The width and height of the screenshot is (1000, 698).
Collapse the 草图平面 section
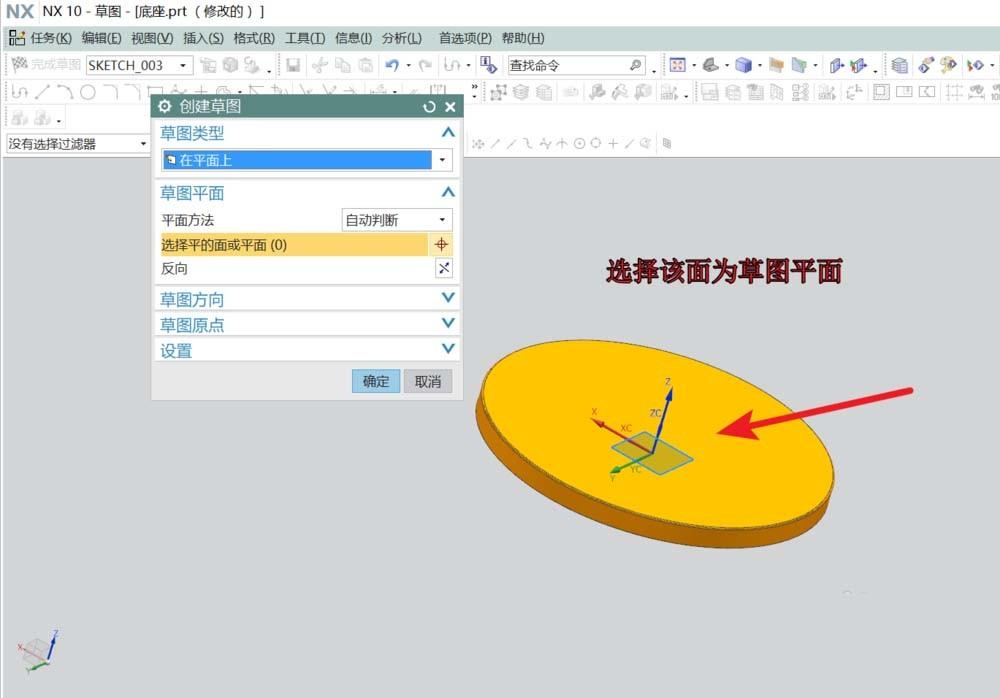[447, 192]
